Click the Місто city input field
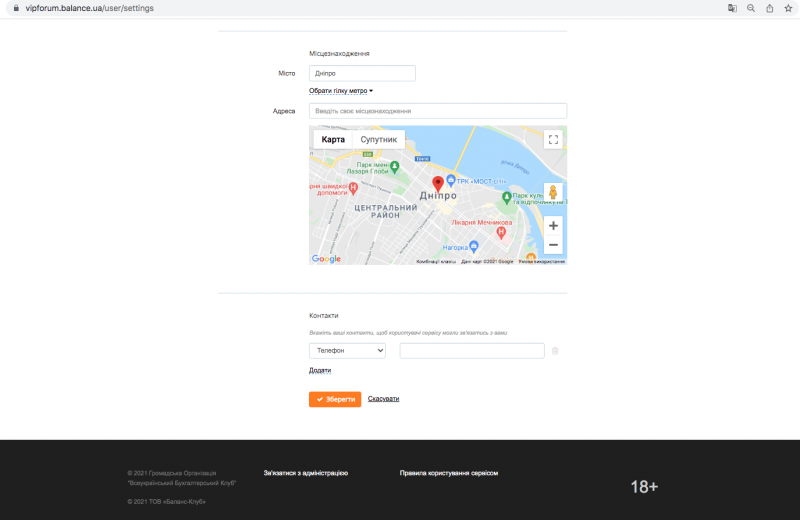This screenshot has height=520, width=800. point(362,73)
